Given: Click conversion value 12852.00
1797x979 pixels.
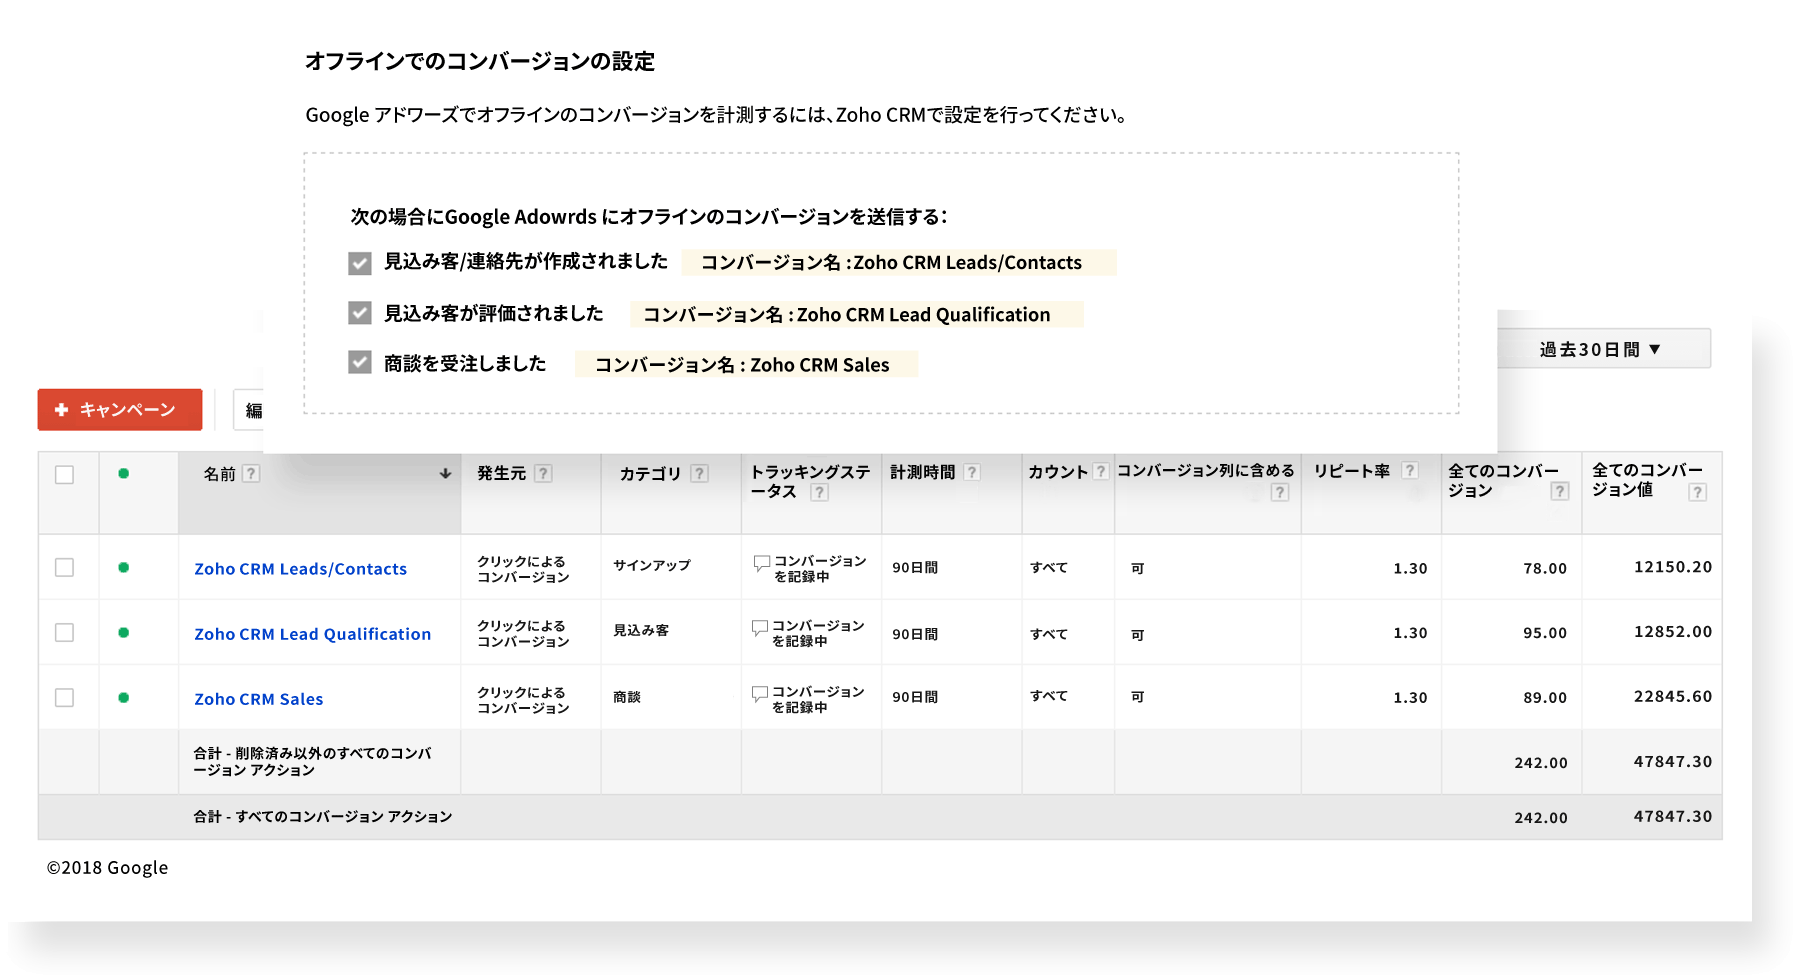Looking at the screenshot, I should pyautogui.click(x=1673, y=632).
